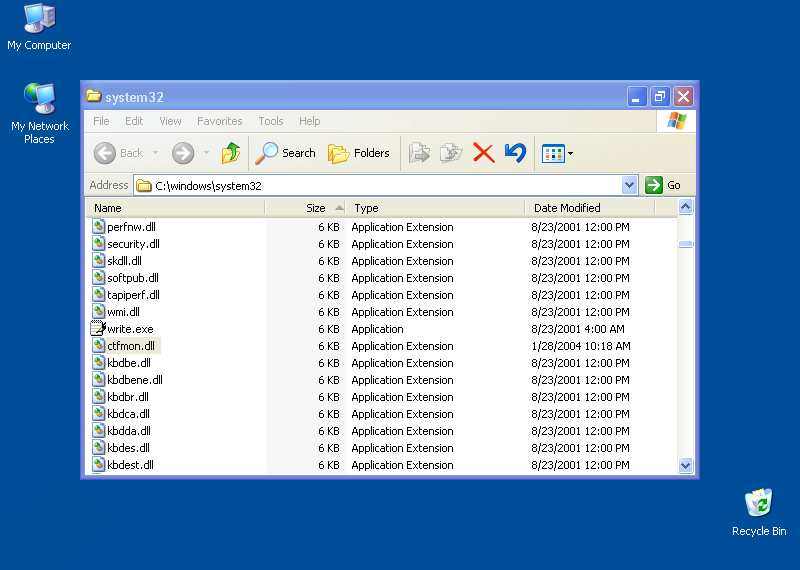800x570 pixels.
Task: Click the kbdes.dll file name
Action: coord(129,448)
